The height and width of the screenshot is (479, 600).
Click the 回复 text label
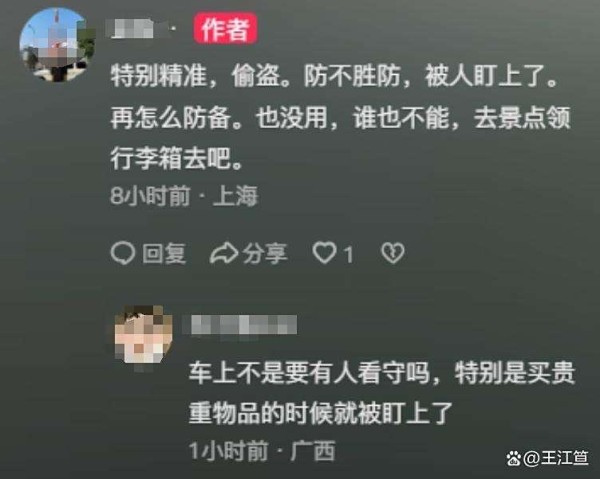click(164, 253)
